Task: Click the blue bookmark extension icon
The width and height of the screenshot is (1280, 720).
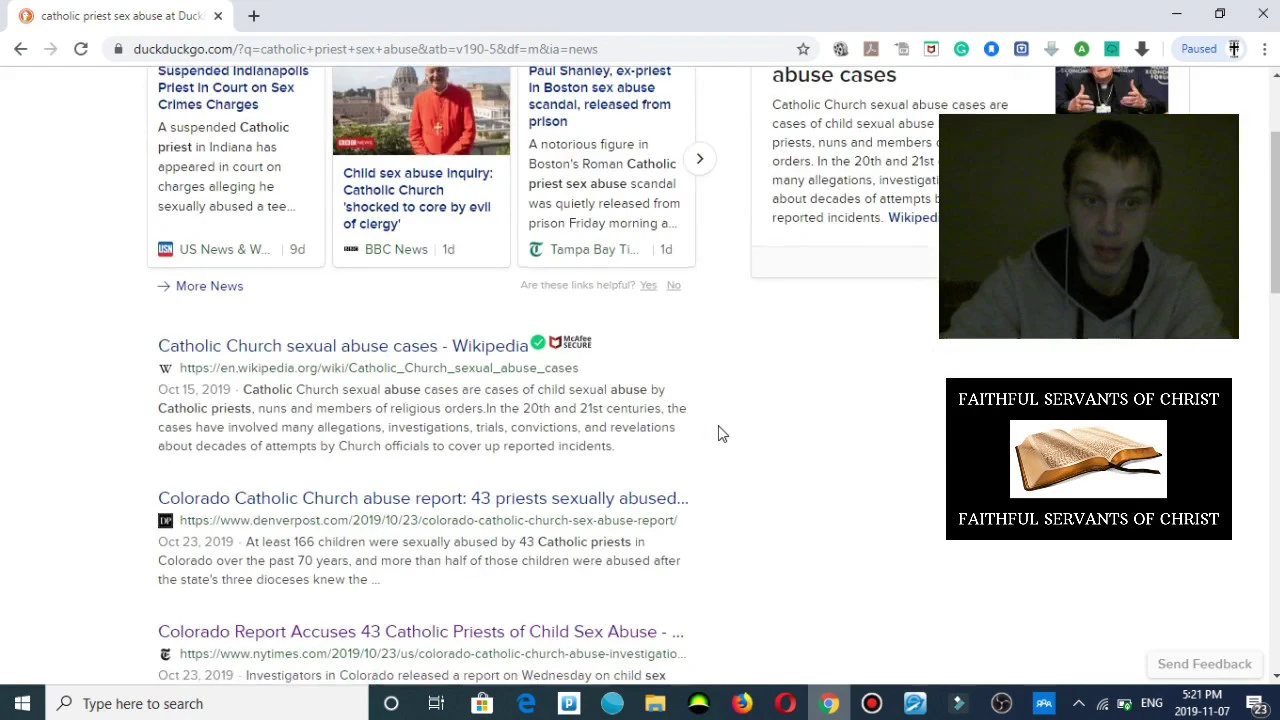Action: pos(991,49)
